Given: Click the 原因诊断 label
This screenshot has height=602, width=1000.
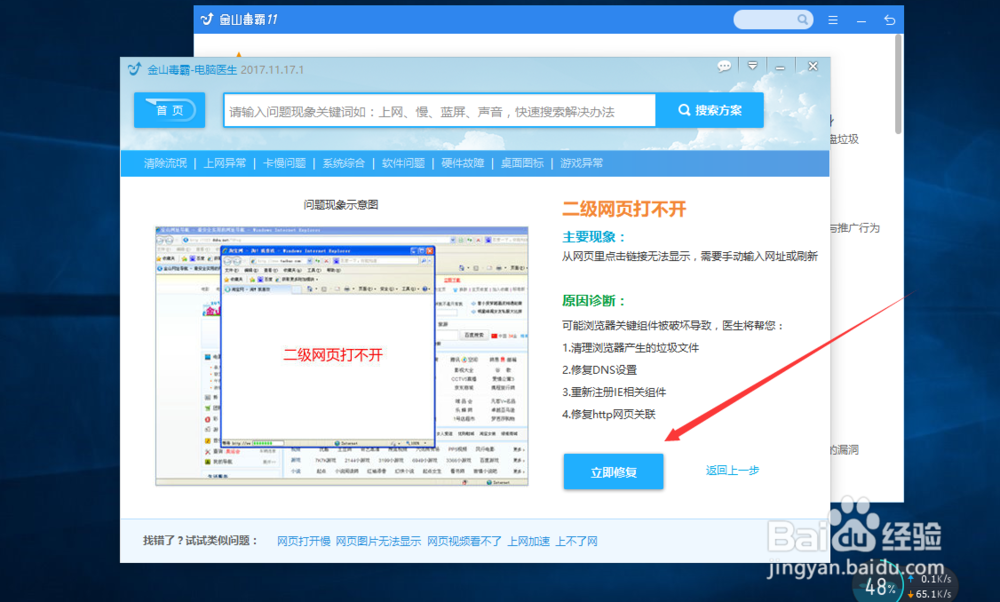Looking at the screenshot, I should (x=594, y=301).
